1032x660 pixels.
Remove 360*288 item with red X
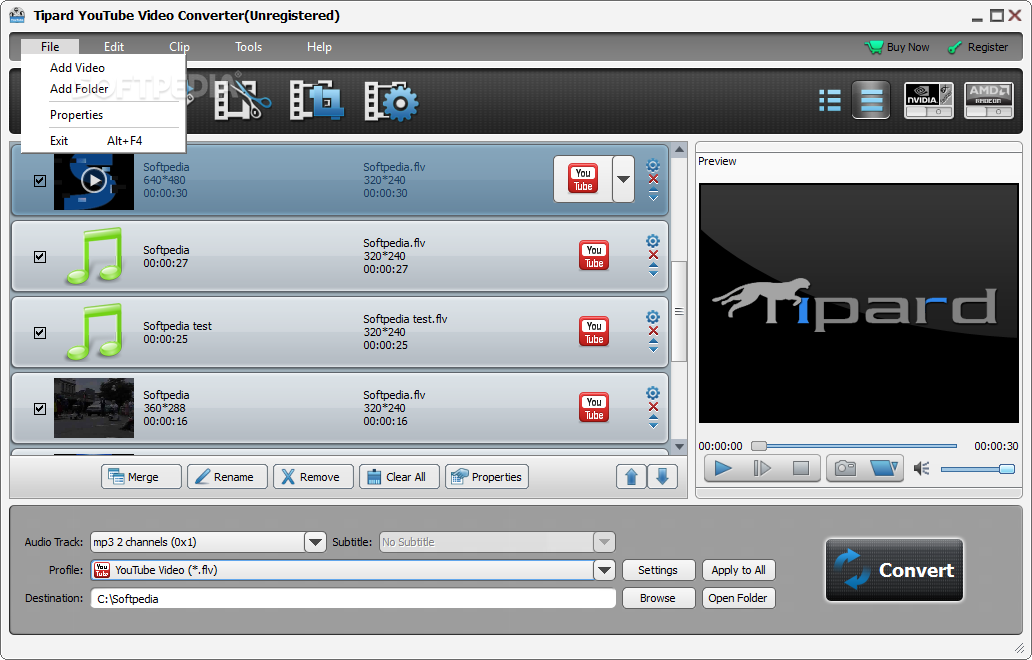653,407
